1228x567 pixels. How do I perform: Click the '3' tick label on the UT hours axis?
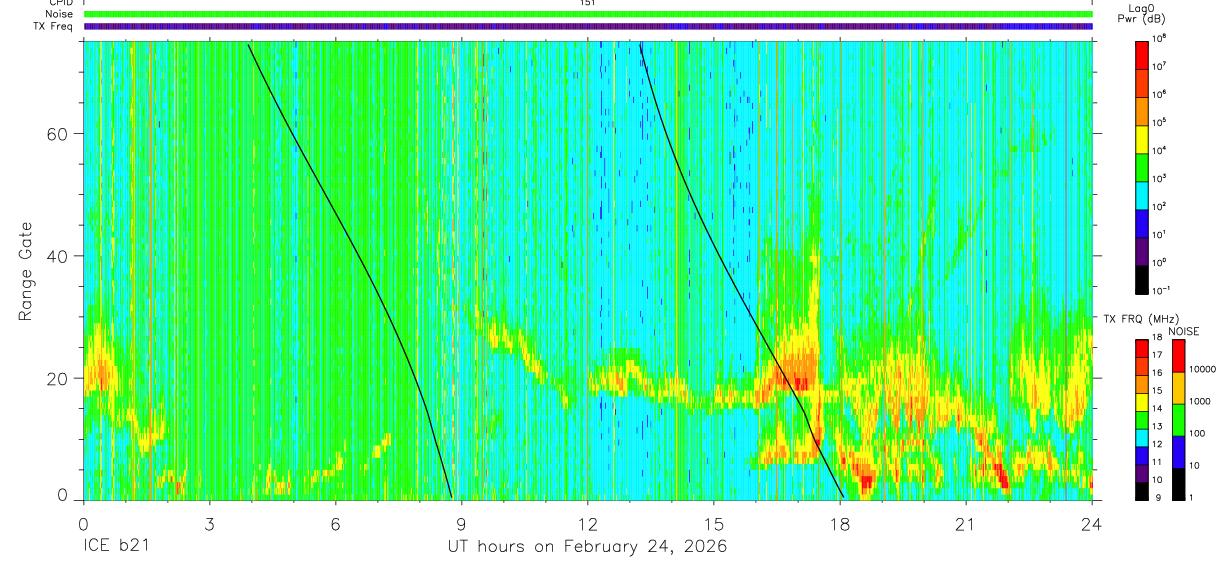209,525
